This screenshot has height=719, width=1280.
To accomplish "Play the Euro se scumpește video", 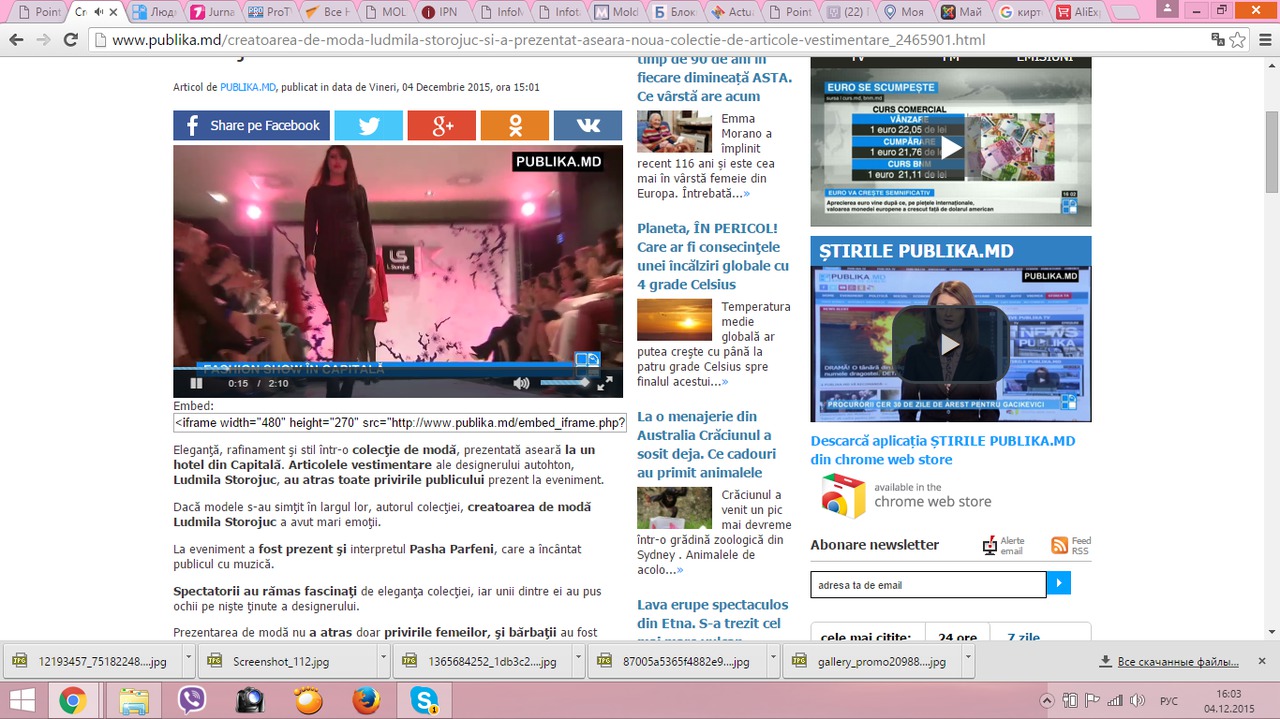I will [x=950, y=148].
